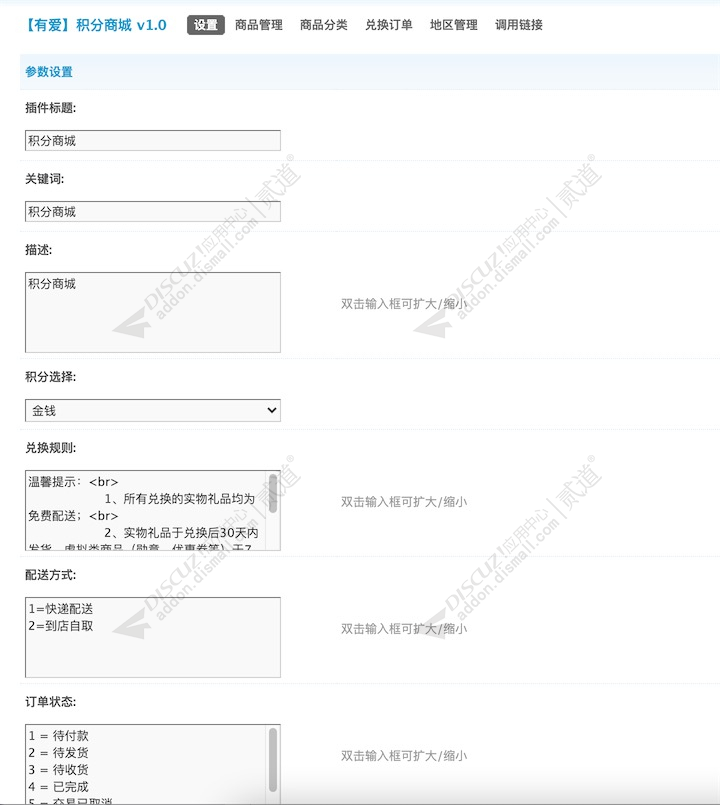The image size is (720, 805).
Task: Click the '3 = 待收货' line
Action: coord(59,770)
